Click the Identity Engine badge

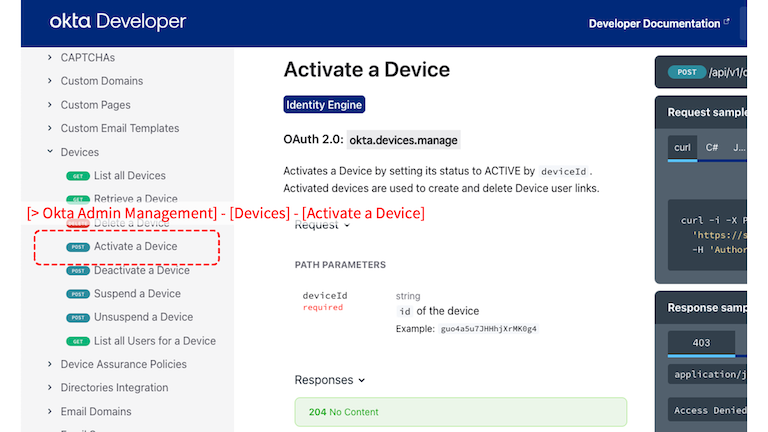(x=324, y=104)
